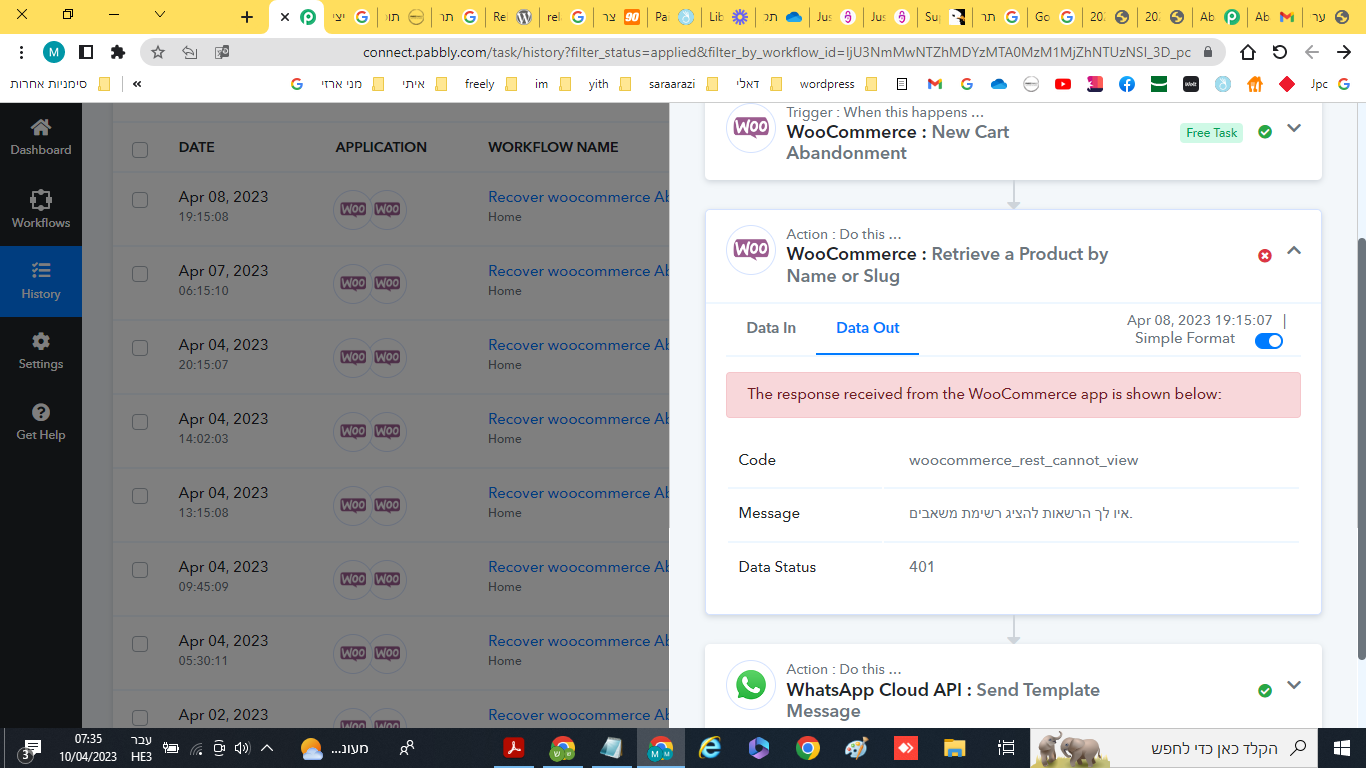Click the task panel vertical scrollbar

point(1361,447)
